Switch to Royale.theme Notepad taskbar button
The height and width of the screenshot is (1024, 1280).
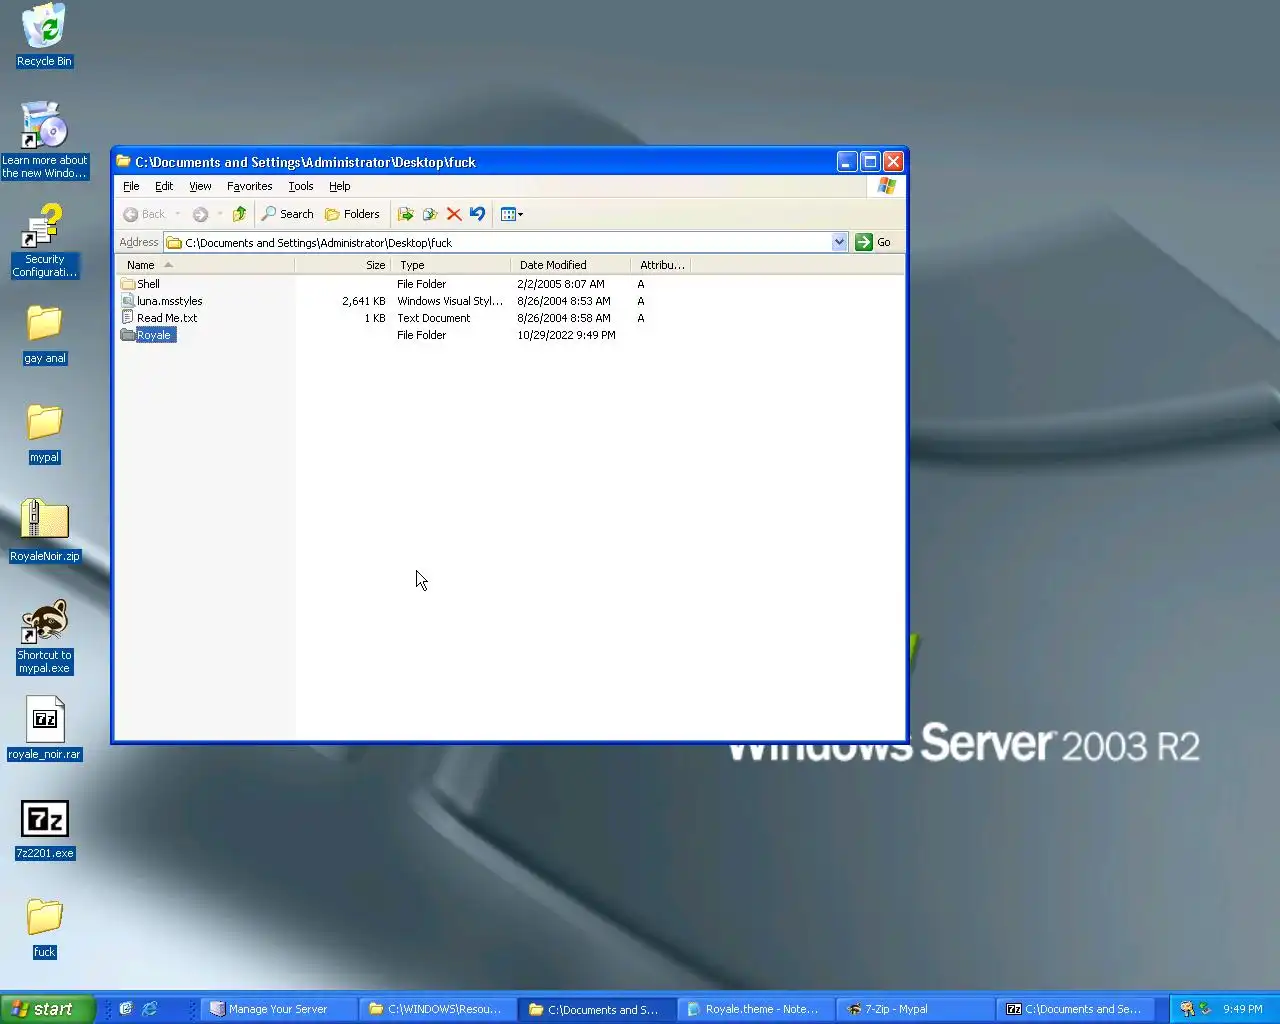(757, 1009)
